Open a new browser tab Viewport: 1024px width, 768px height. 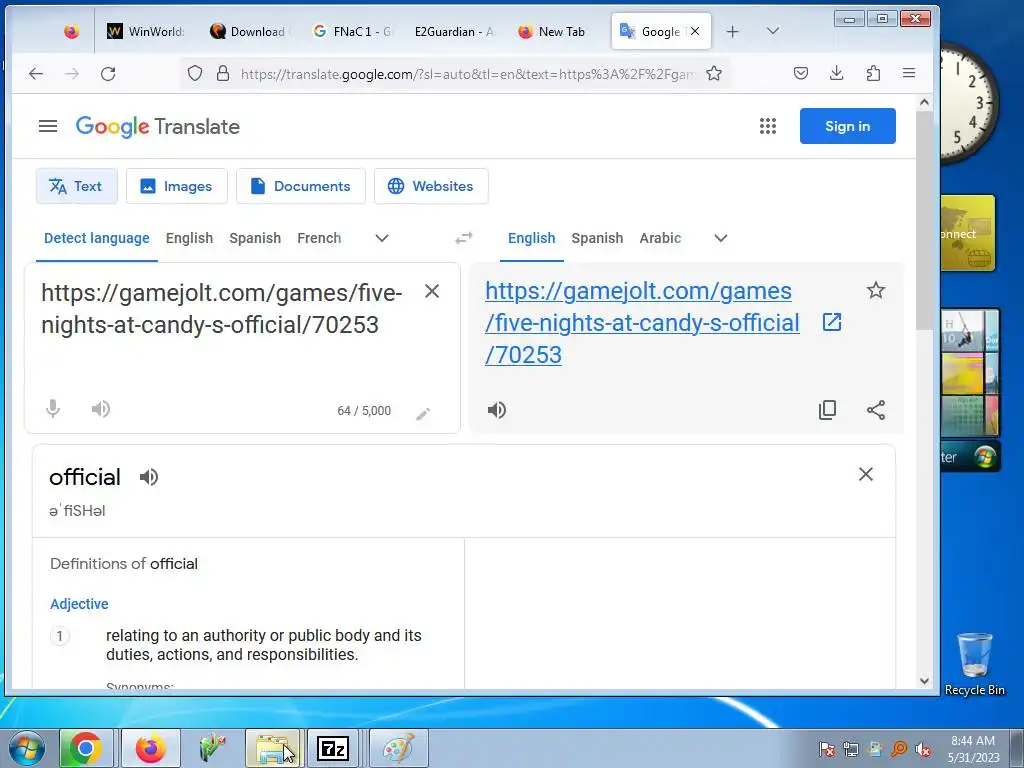(x=733, y=31)
